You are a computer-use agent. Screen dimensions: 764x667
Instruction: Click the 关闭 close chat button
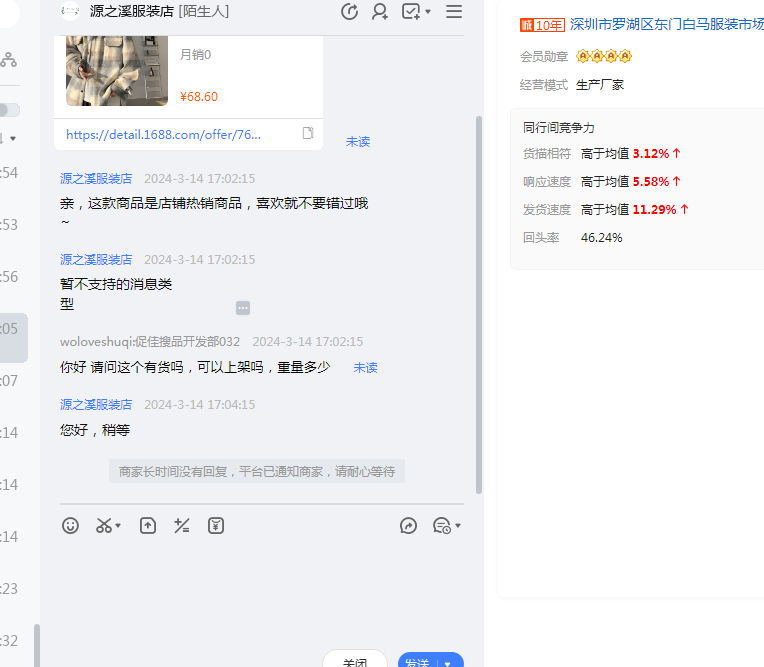point(355,661)
